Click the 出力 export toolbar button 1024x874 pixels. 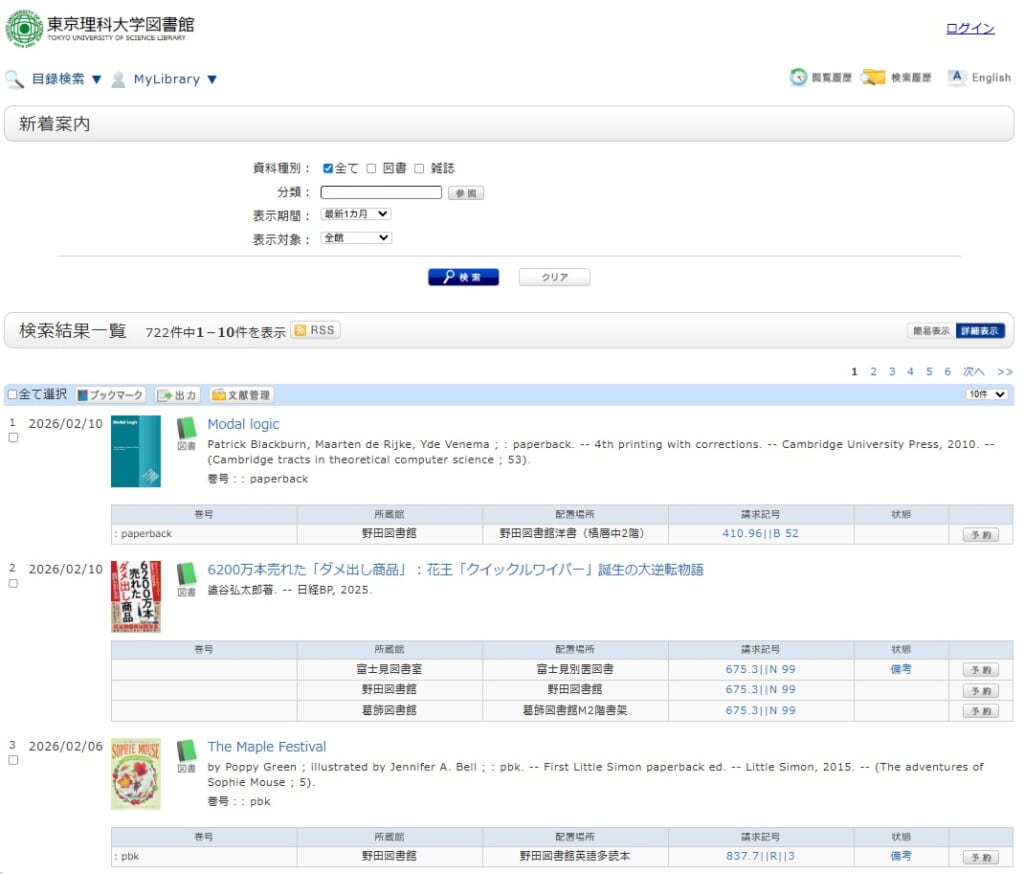(x=178, y=395)
